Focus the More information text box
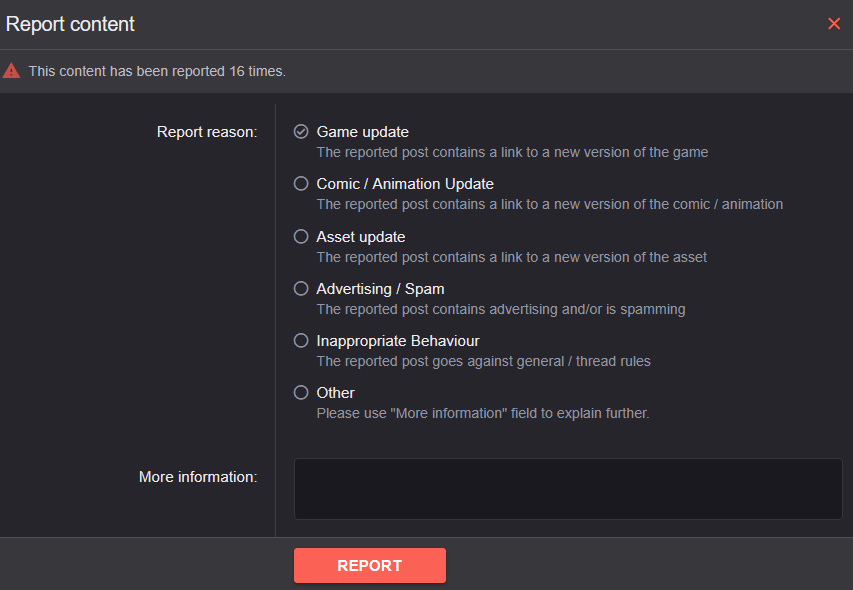The width and height of the screenshot is (853, 590). pyautogui.click(x=568, y=489)
